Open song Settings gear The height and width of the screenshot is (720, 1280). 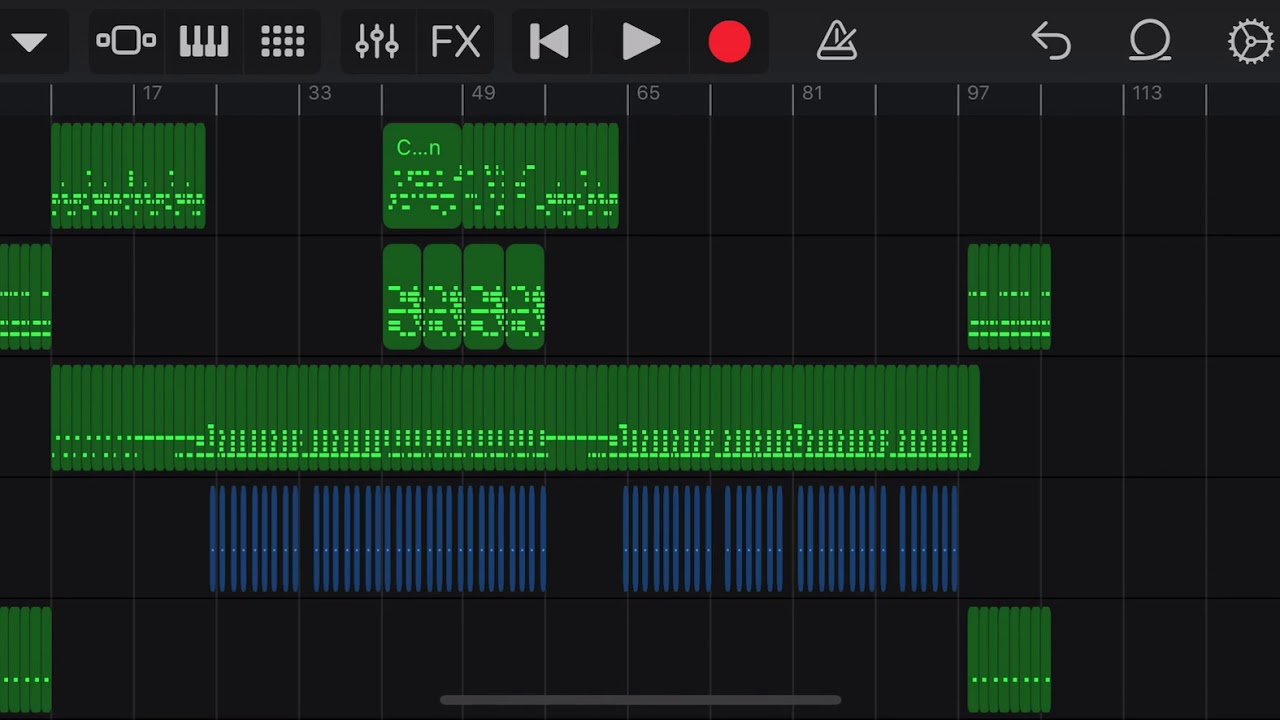1250,42
